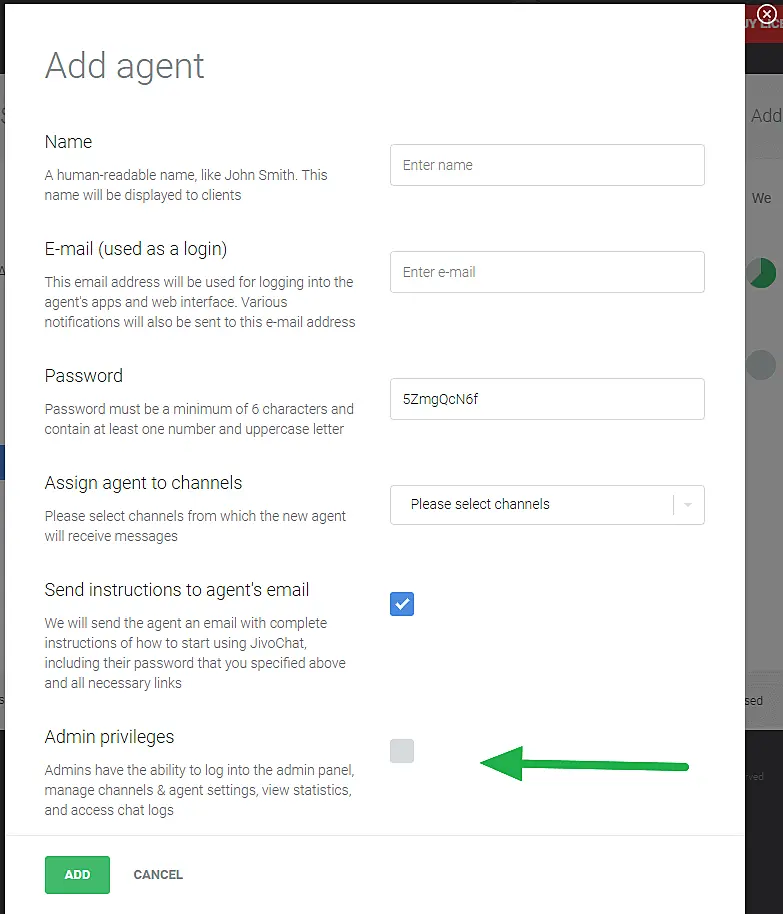This screenshot has height=914, width=783.
Task: Click the E-mail (used as a login) label
Action: tap(136, 249)
